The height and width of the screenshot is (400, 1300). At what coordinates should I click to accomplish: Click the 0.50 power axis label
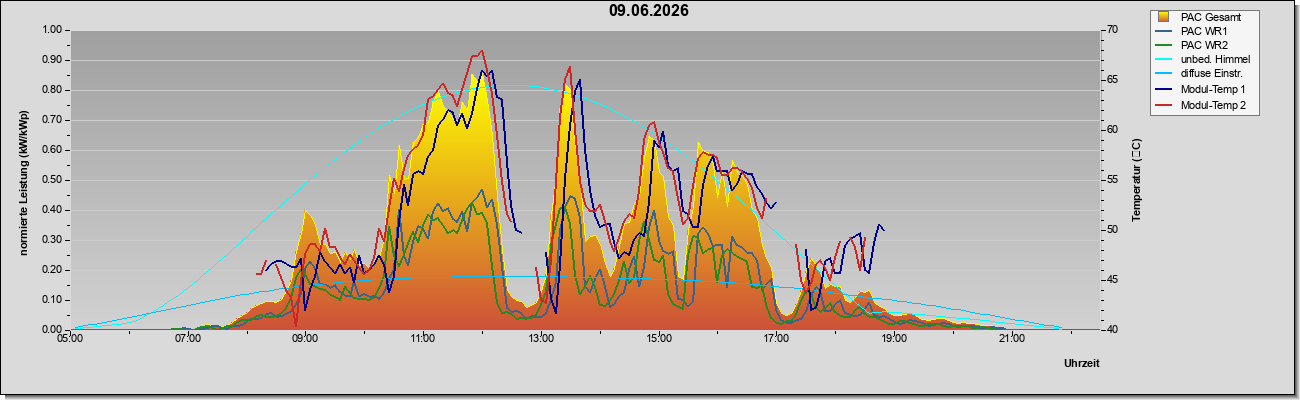tap(52, 180)
